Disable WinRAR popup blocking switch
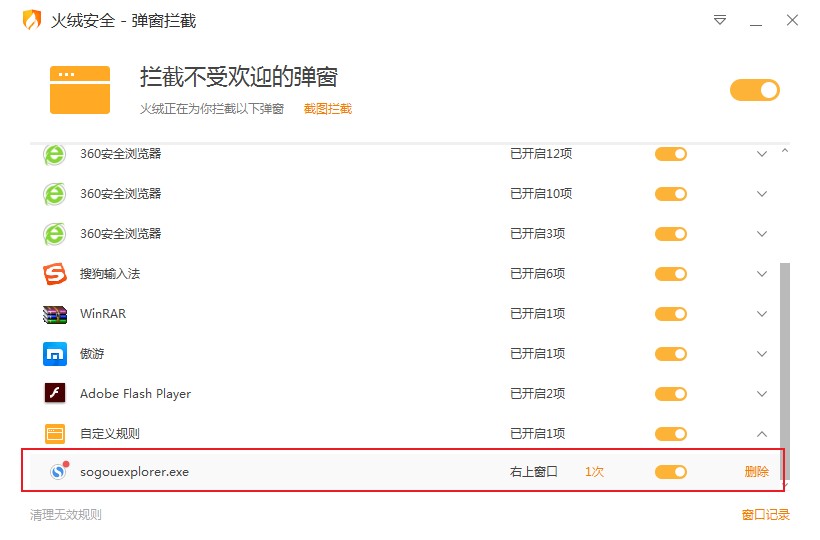This screenshot has width=820, height=540. click(670, 314)
